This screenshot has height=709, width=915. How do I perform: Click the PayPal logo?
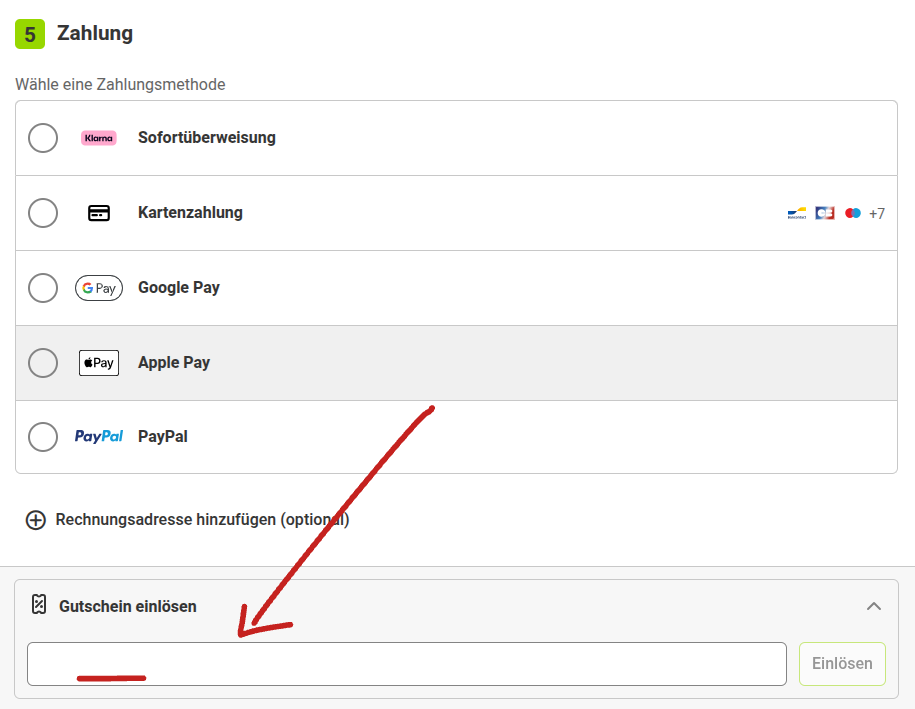click(98, 436)
